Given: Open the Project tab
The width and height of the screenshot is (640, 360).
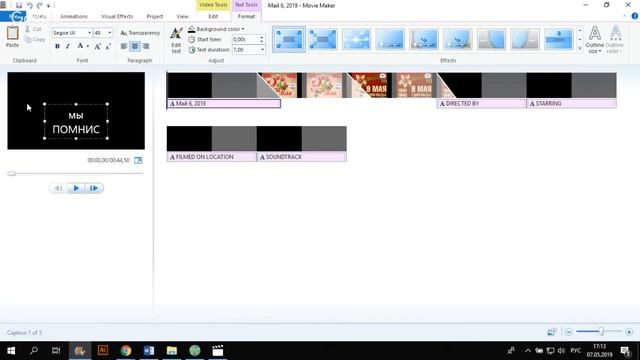Looking at the screenshot, I should pos(155,16).
